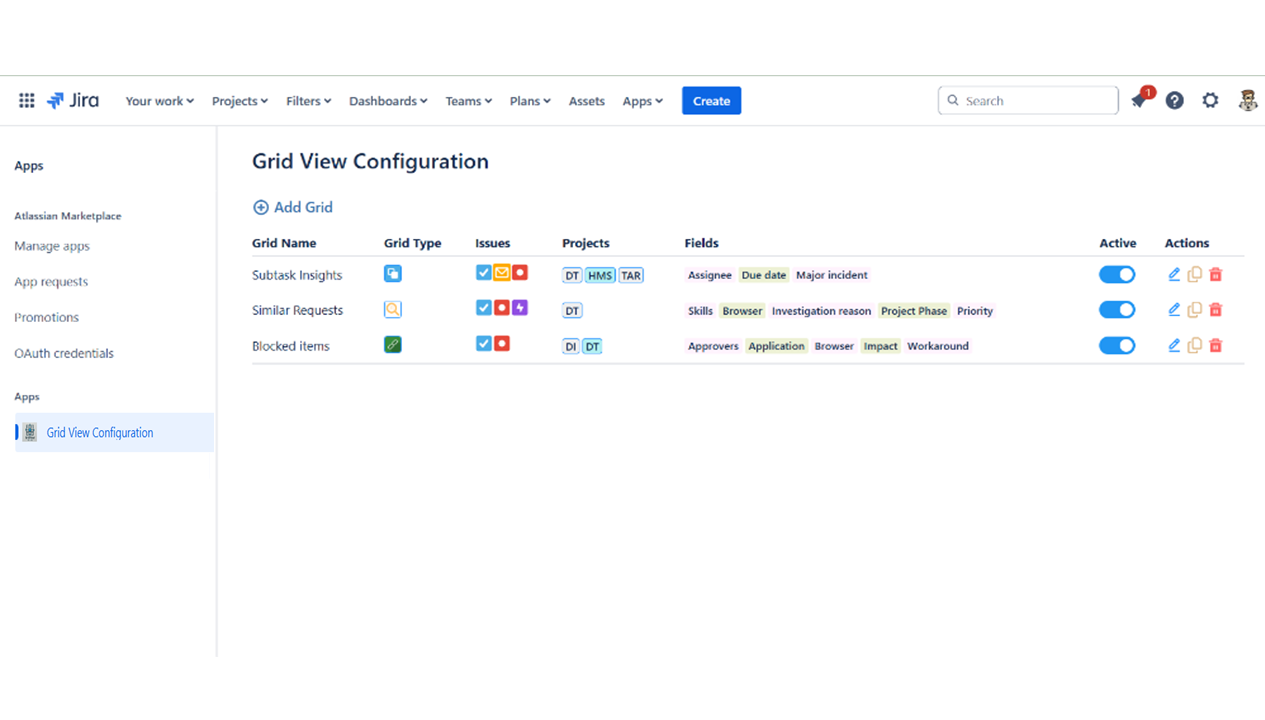Select Manage apps in the sidebar
The image size is (1265, 720).
click(x=52, y=246)
